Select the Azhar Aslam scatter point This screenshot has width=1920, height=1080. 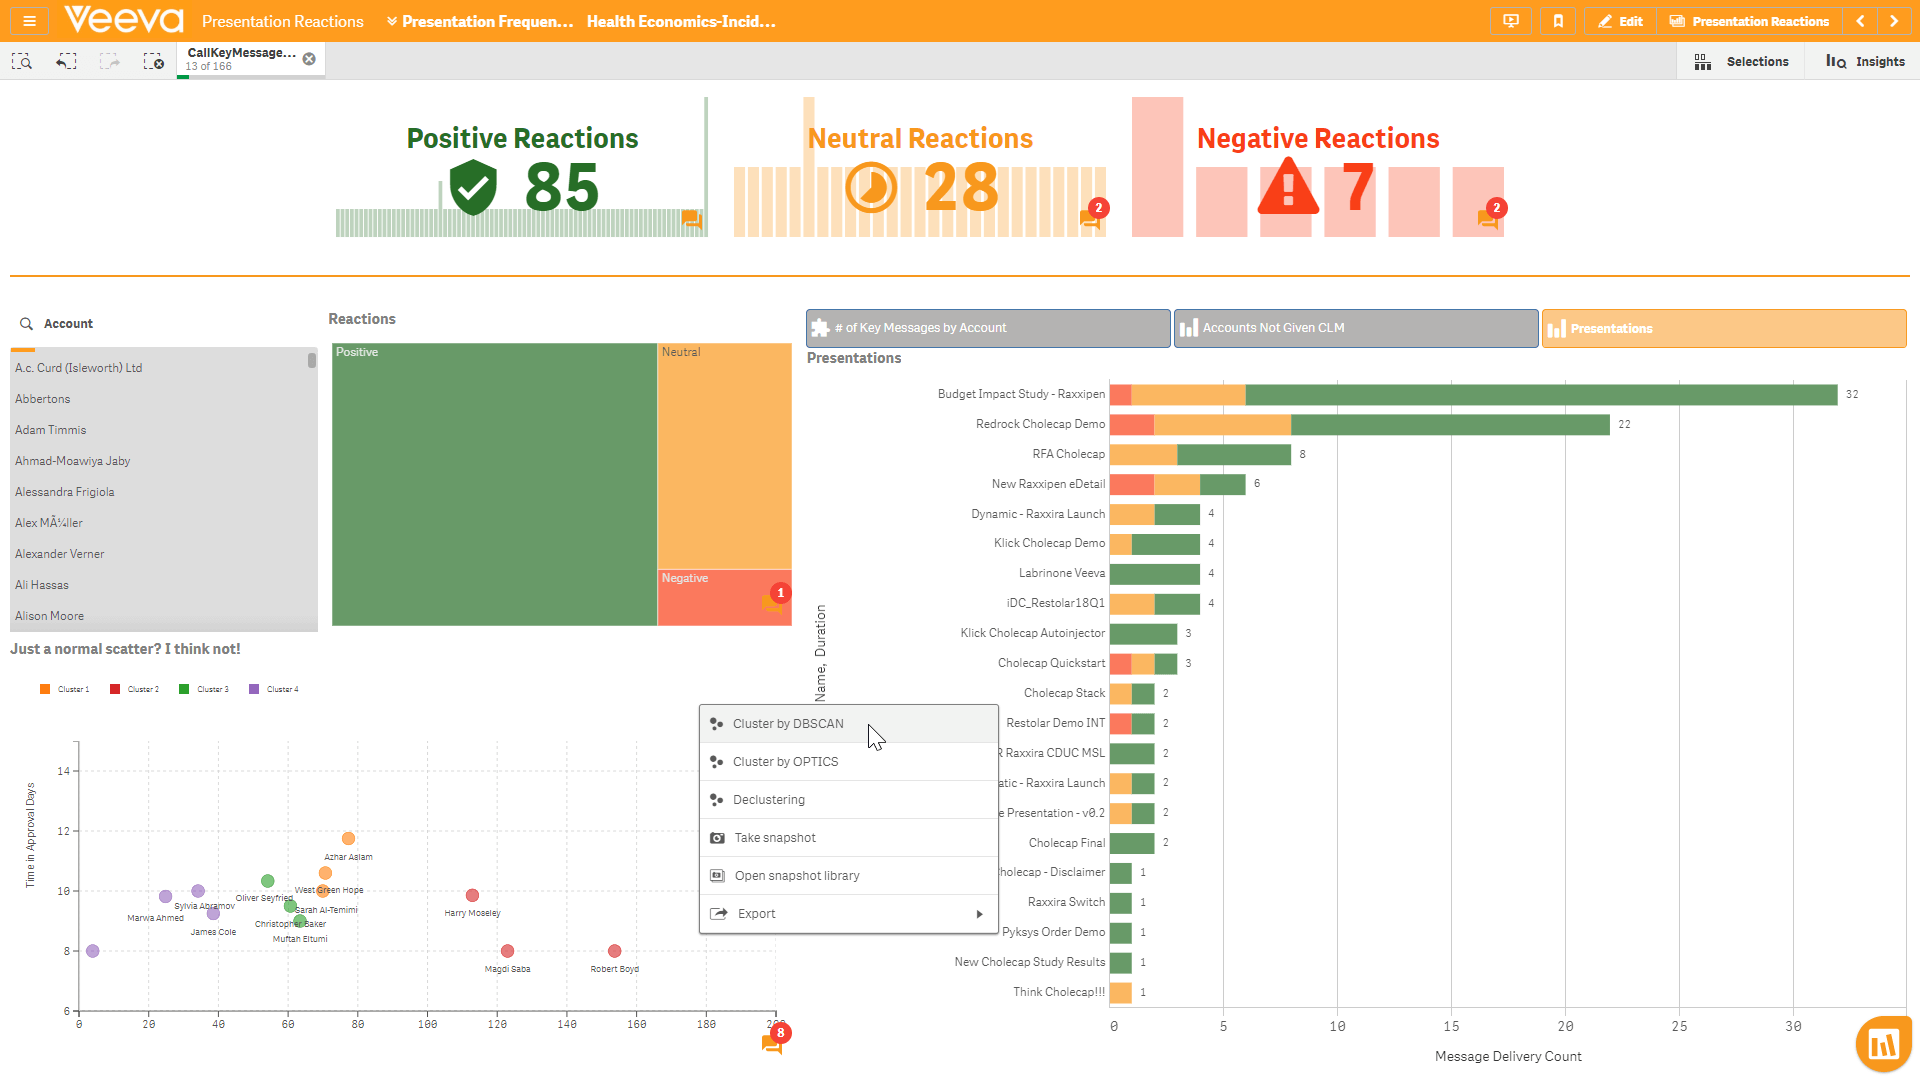[x=348, y=838]
